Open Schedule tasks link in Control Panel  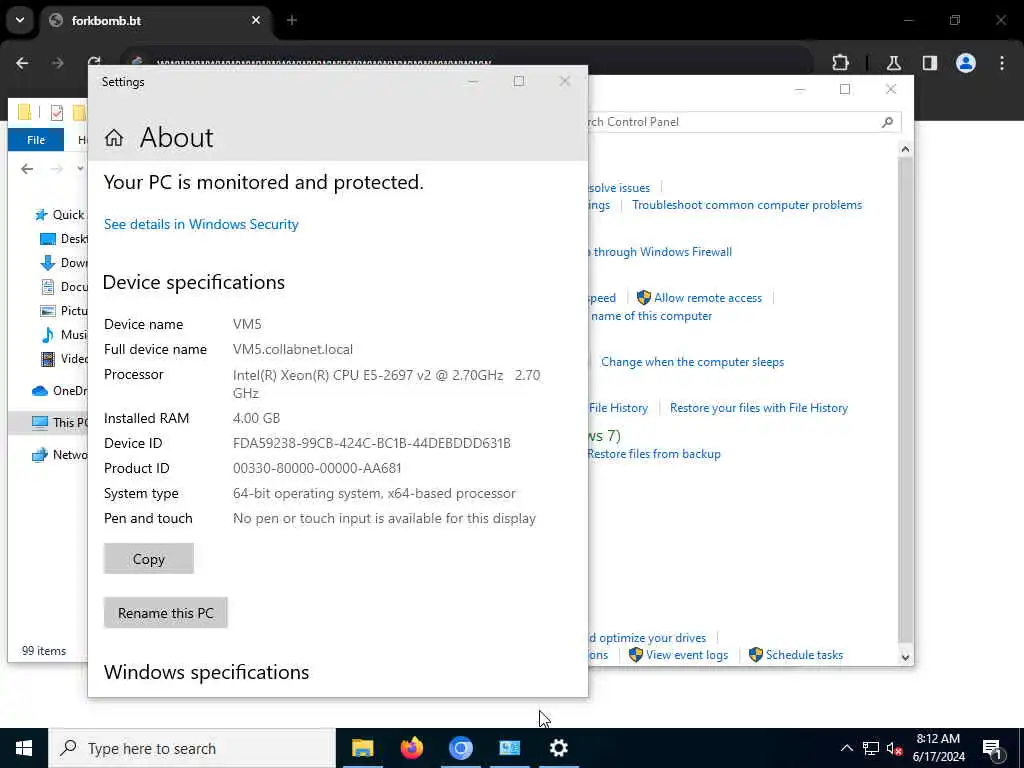[804, 655]
